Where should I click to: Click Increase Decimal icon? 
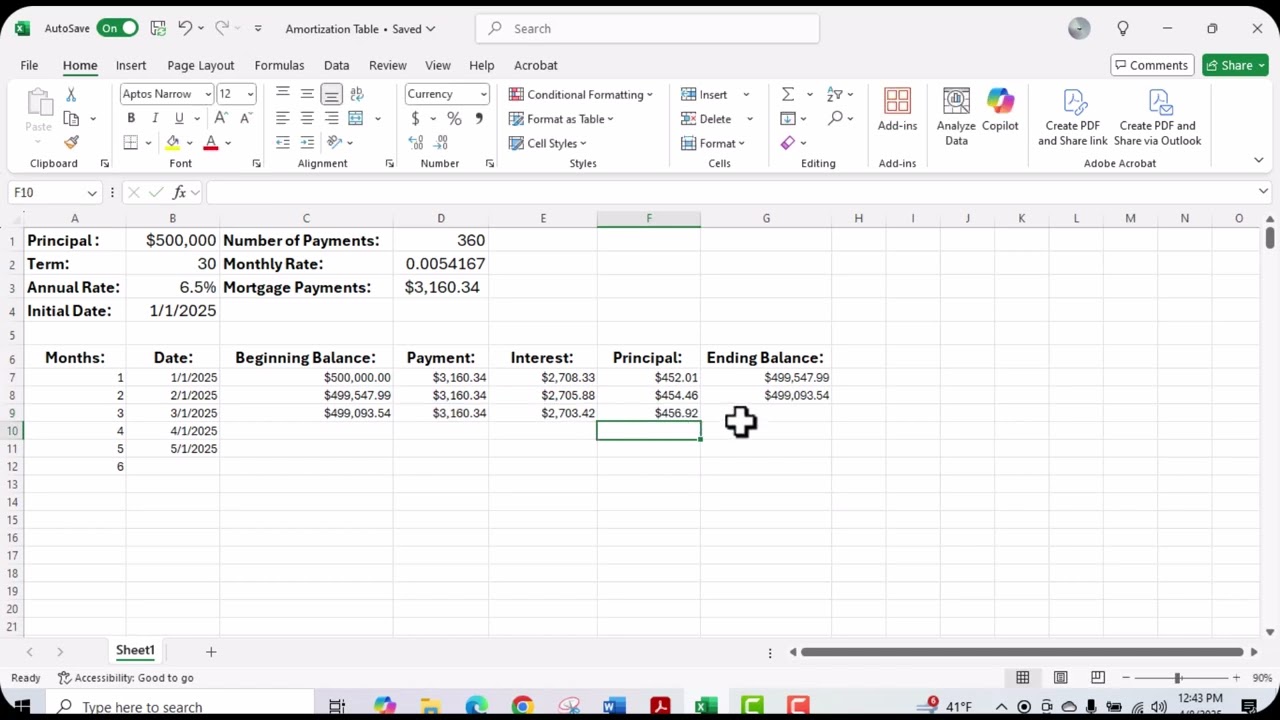pos(416,142)
